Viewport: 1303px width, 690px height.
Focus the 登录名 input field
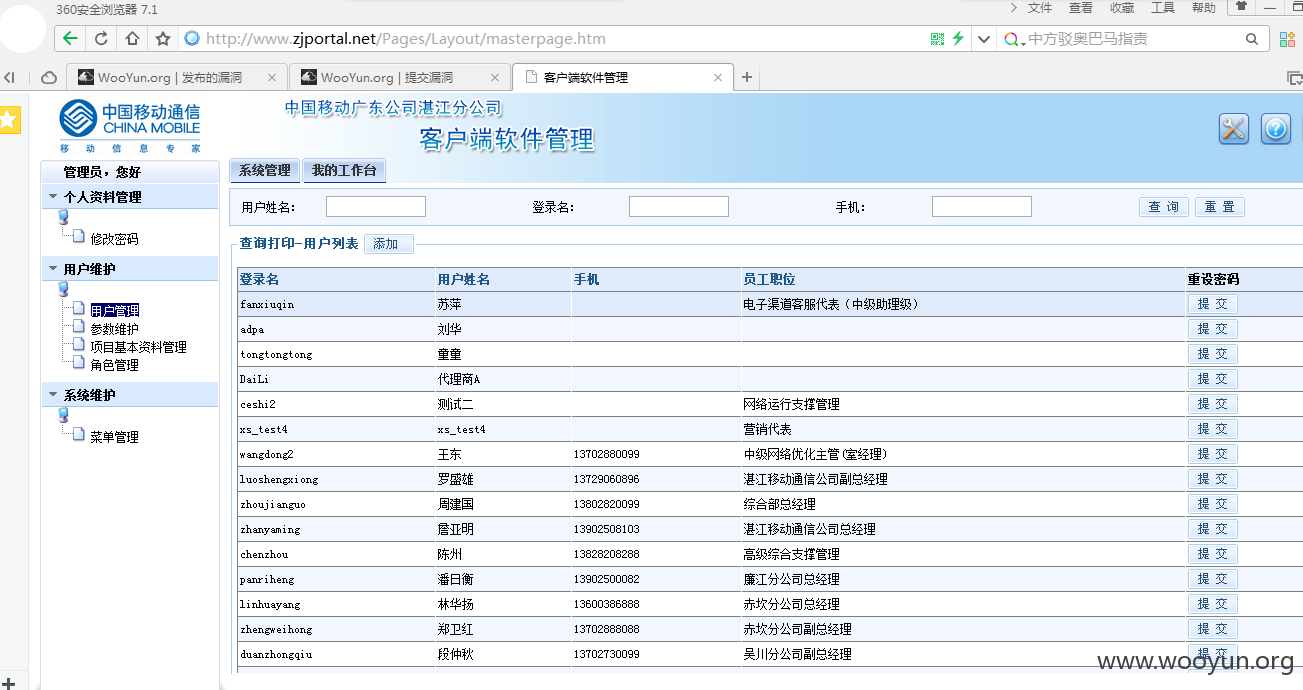pos(679,206)
